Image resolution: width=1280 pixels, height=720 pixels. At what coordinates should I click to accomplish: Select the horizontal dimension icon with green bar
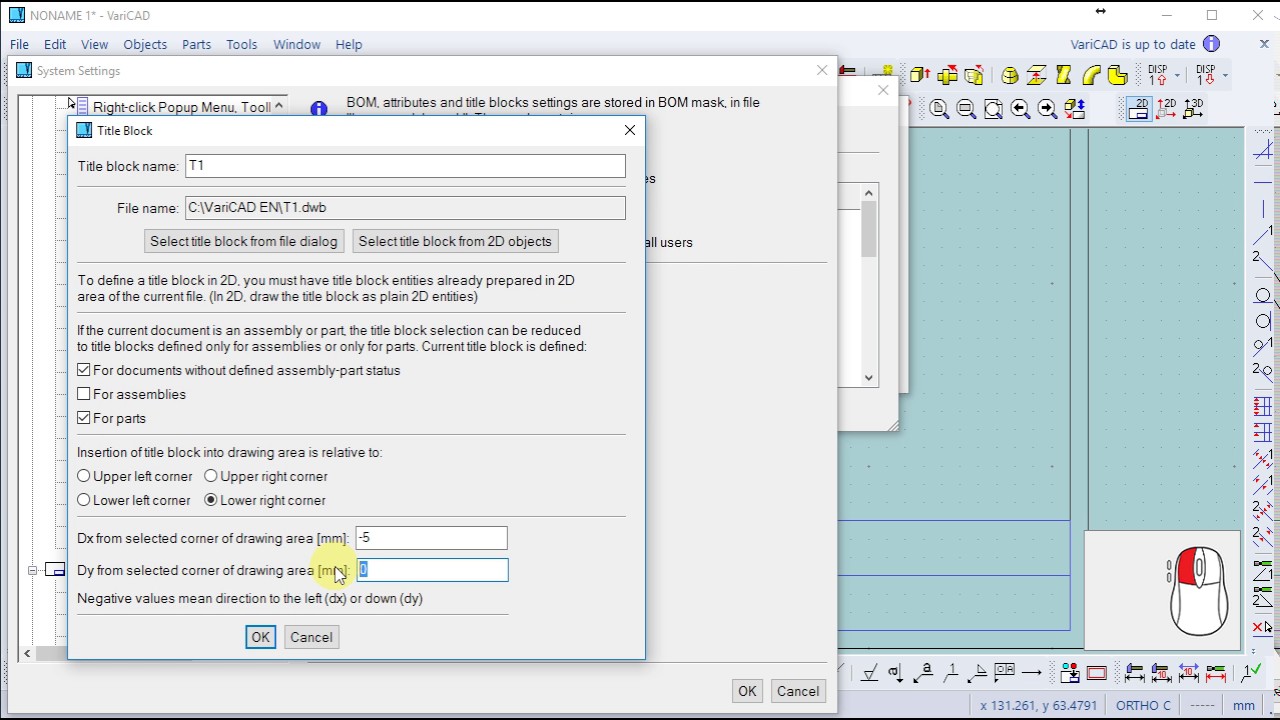pos(1135,673)
